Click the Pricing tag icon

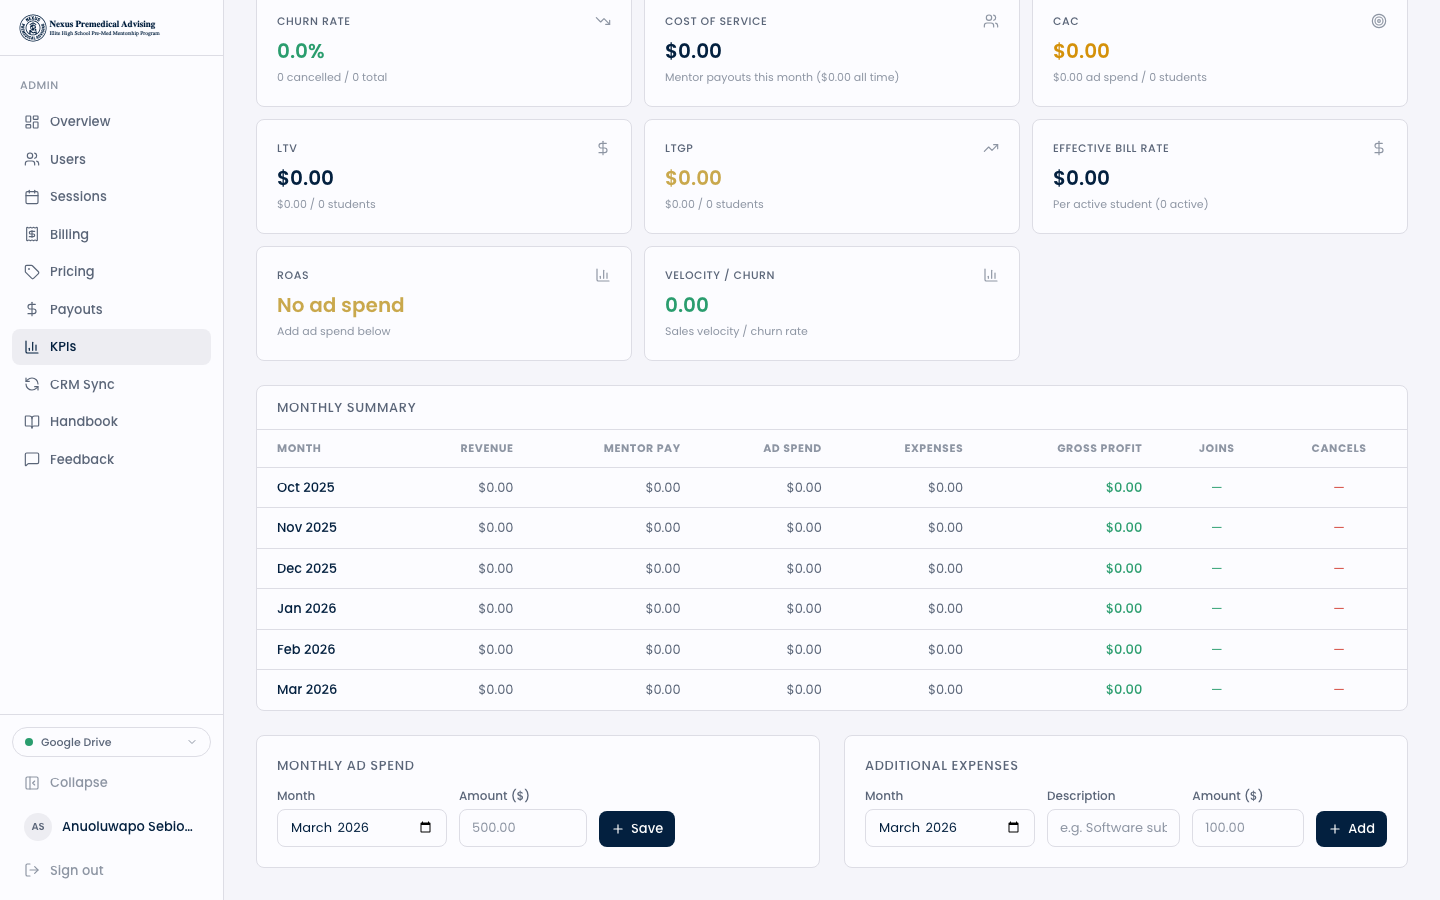click(x=32, y=272)
